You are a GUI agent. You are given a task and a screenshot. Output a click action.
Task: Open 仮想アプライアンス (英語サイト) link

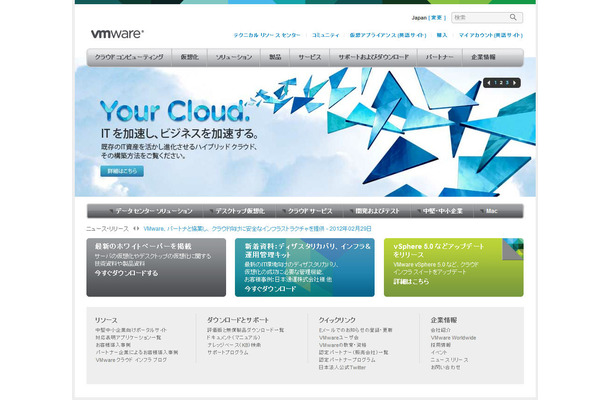click(x=388, y=35)
